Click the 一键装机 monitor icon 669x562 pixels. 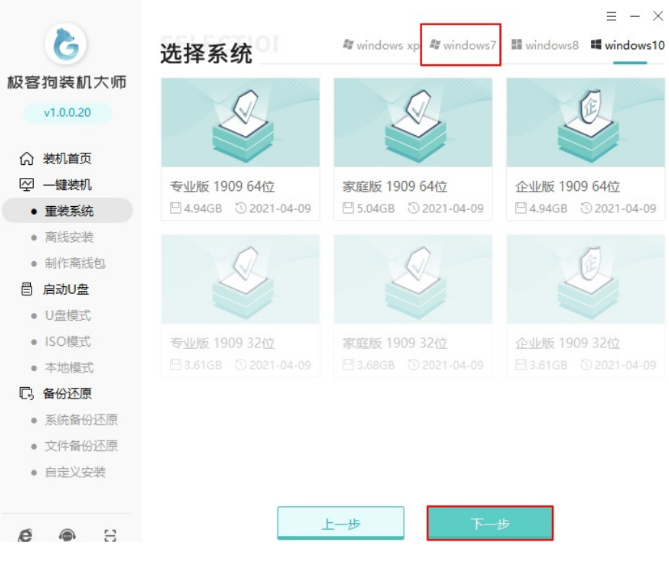pos(26,184)
